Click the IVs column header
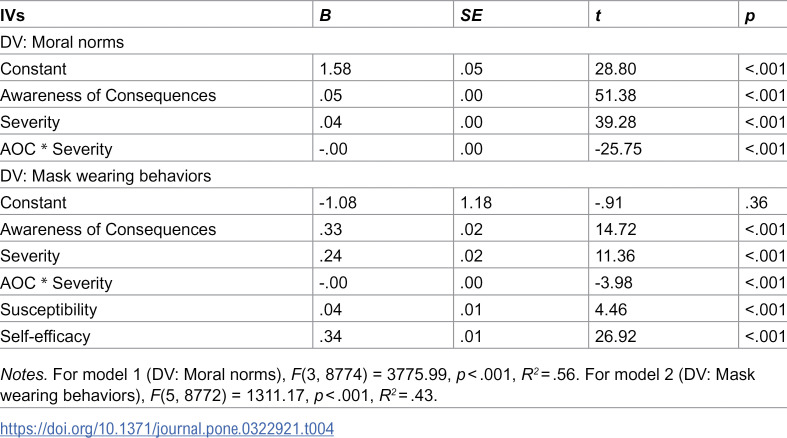Image resolution: width=787 pixels, height=438 pixels. coord(13,16)
